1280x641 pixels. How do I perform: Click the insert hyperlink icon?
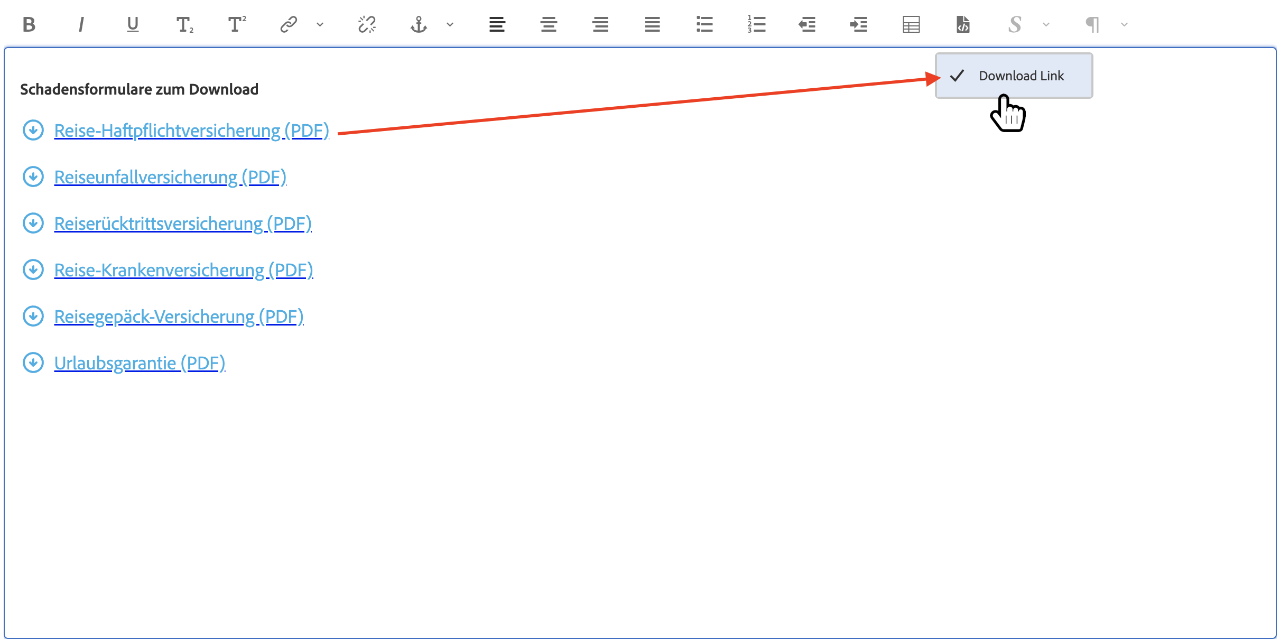[289, 25]
